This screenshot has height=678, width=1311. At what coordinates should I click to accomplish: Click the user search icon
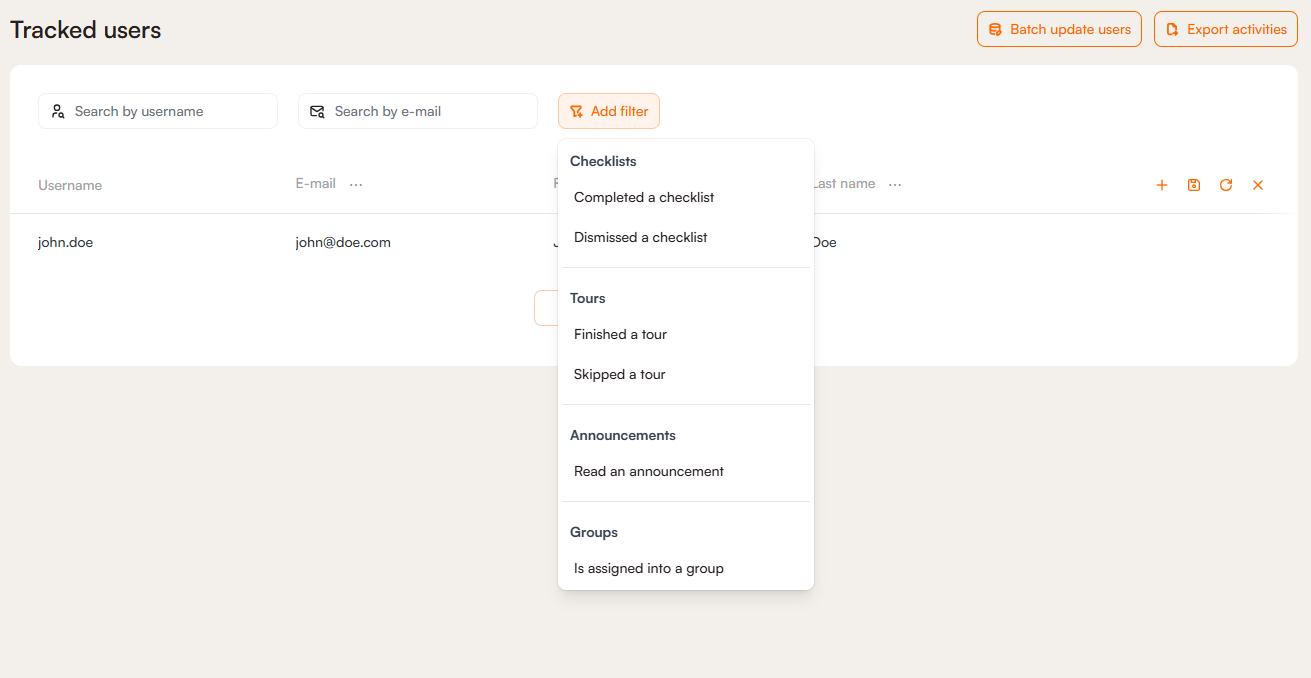tap(58, 111)
